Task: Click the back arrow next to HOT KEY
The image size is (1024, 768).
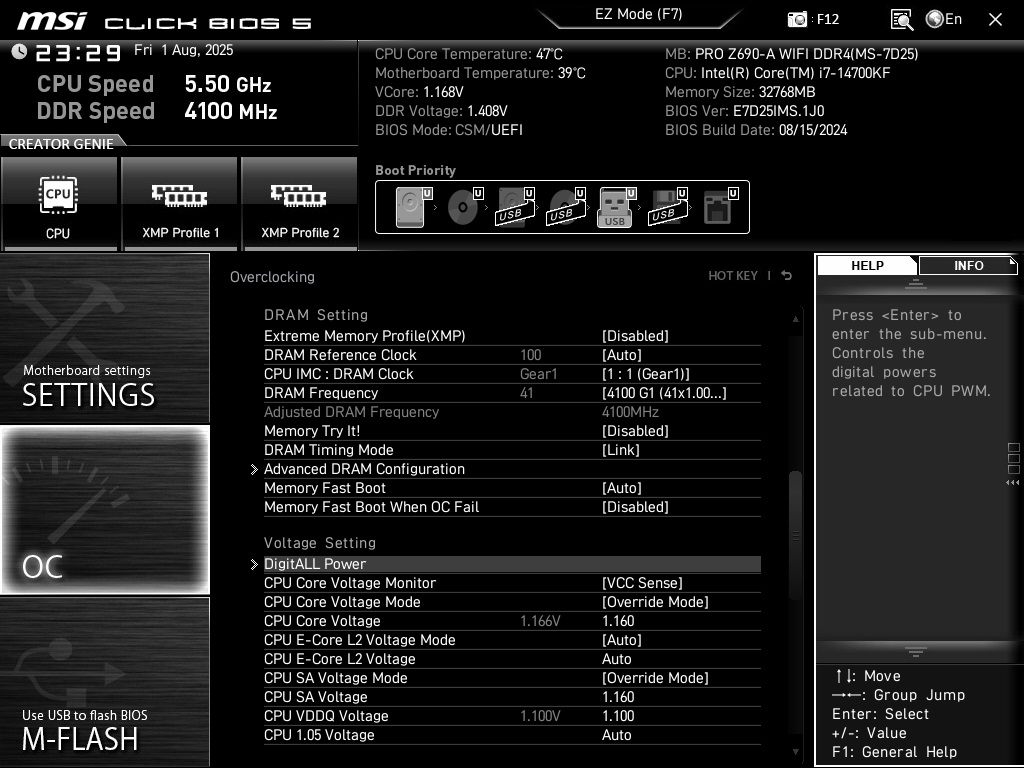Action: (x=787, y=276)
